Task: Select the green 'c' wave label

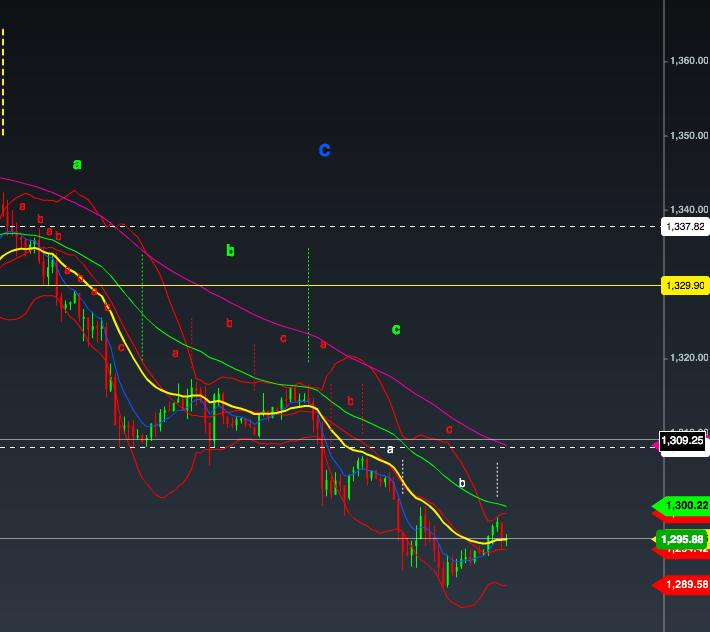Action: point(396,329)
